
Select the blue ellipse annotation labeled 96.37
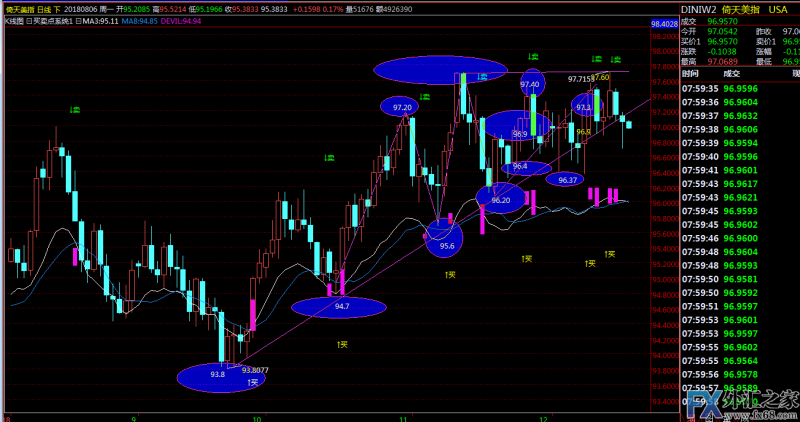pyautogui.click(x=565, y=180)
